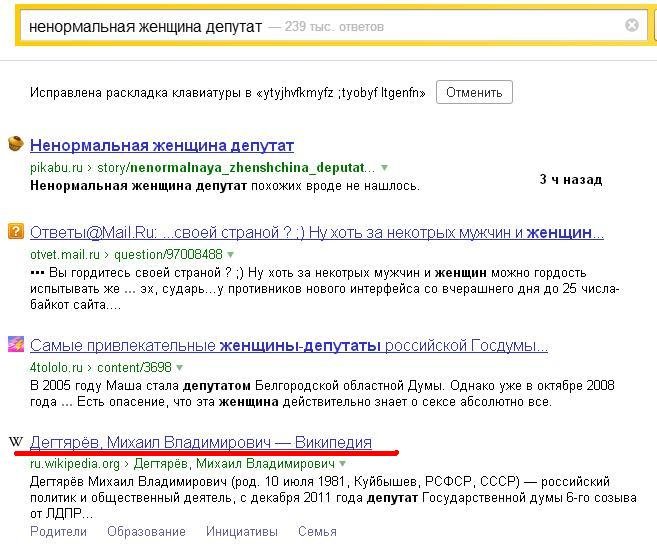Open the Ответы@Mail.Ru result title link

pyautogui.click(x=316, y=233)
